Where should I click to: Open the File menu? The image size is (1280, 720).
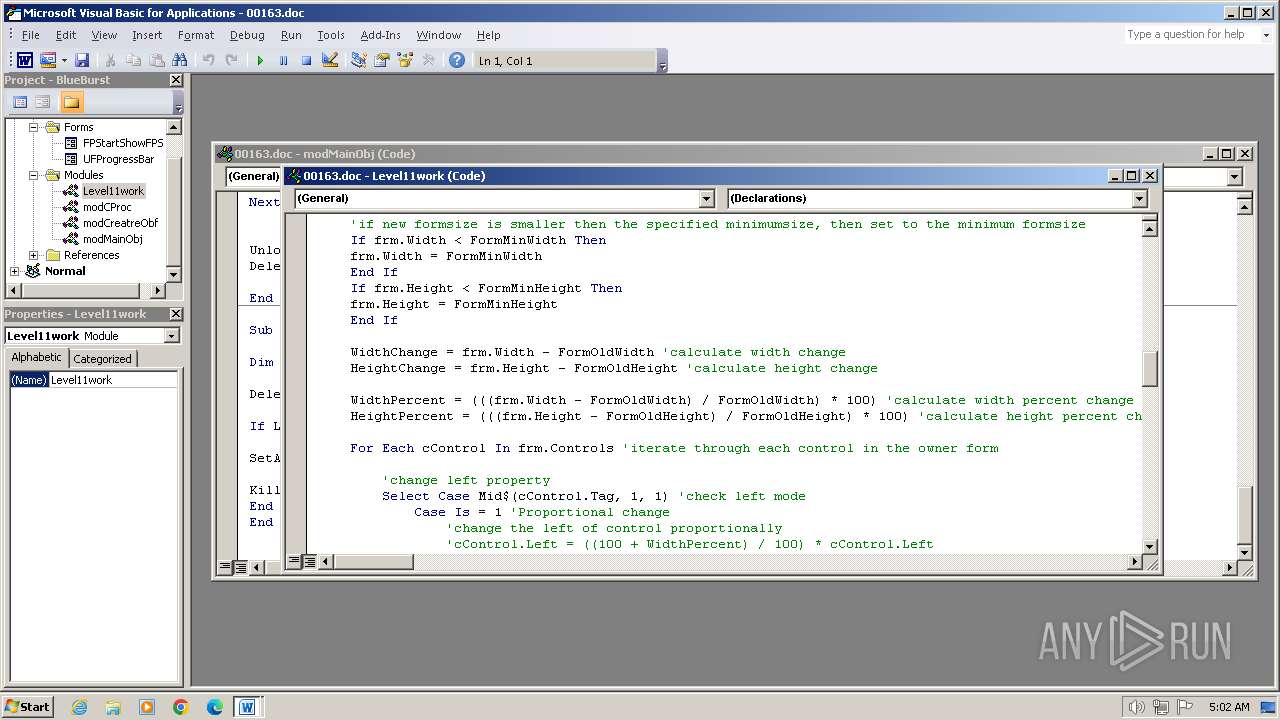[x=31, y=35]
